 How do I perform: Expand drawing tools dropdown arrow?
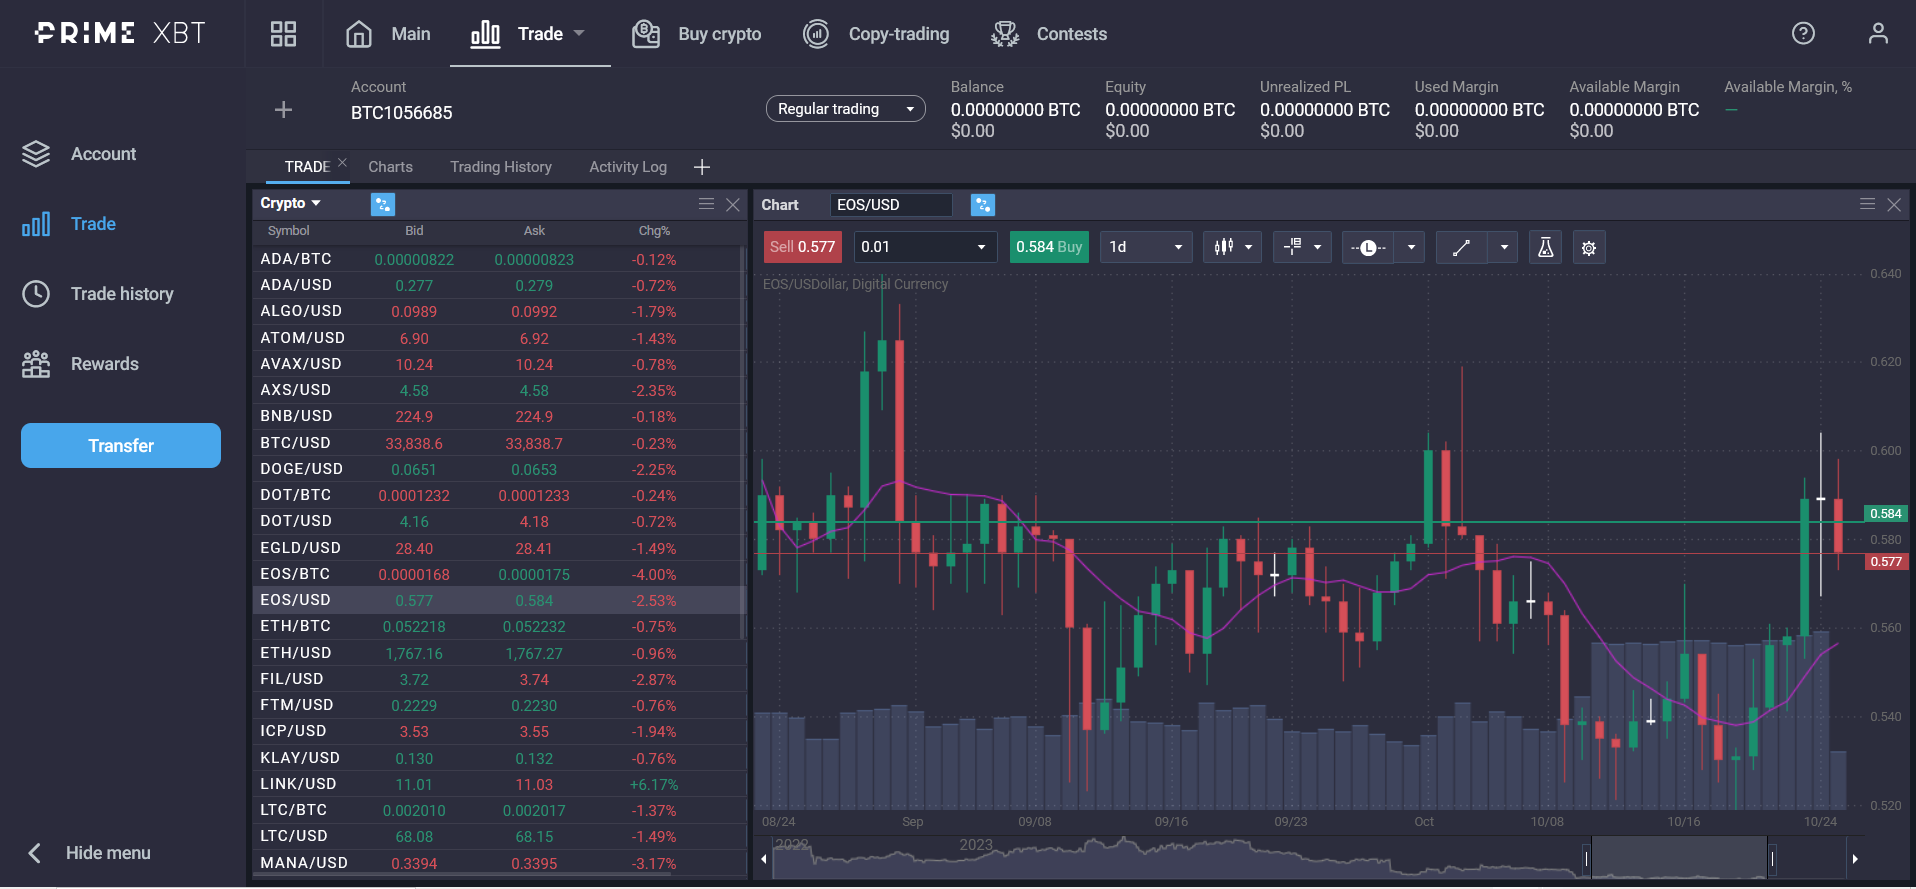[1504, 247]
